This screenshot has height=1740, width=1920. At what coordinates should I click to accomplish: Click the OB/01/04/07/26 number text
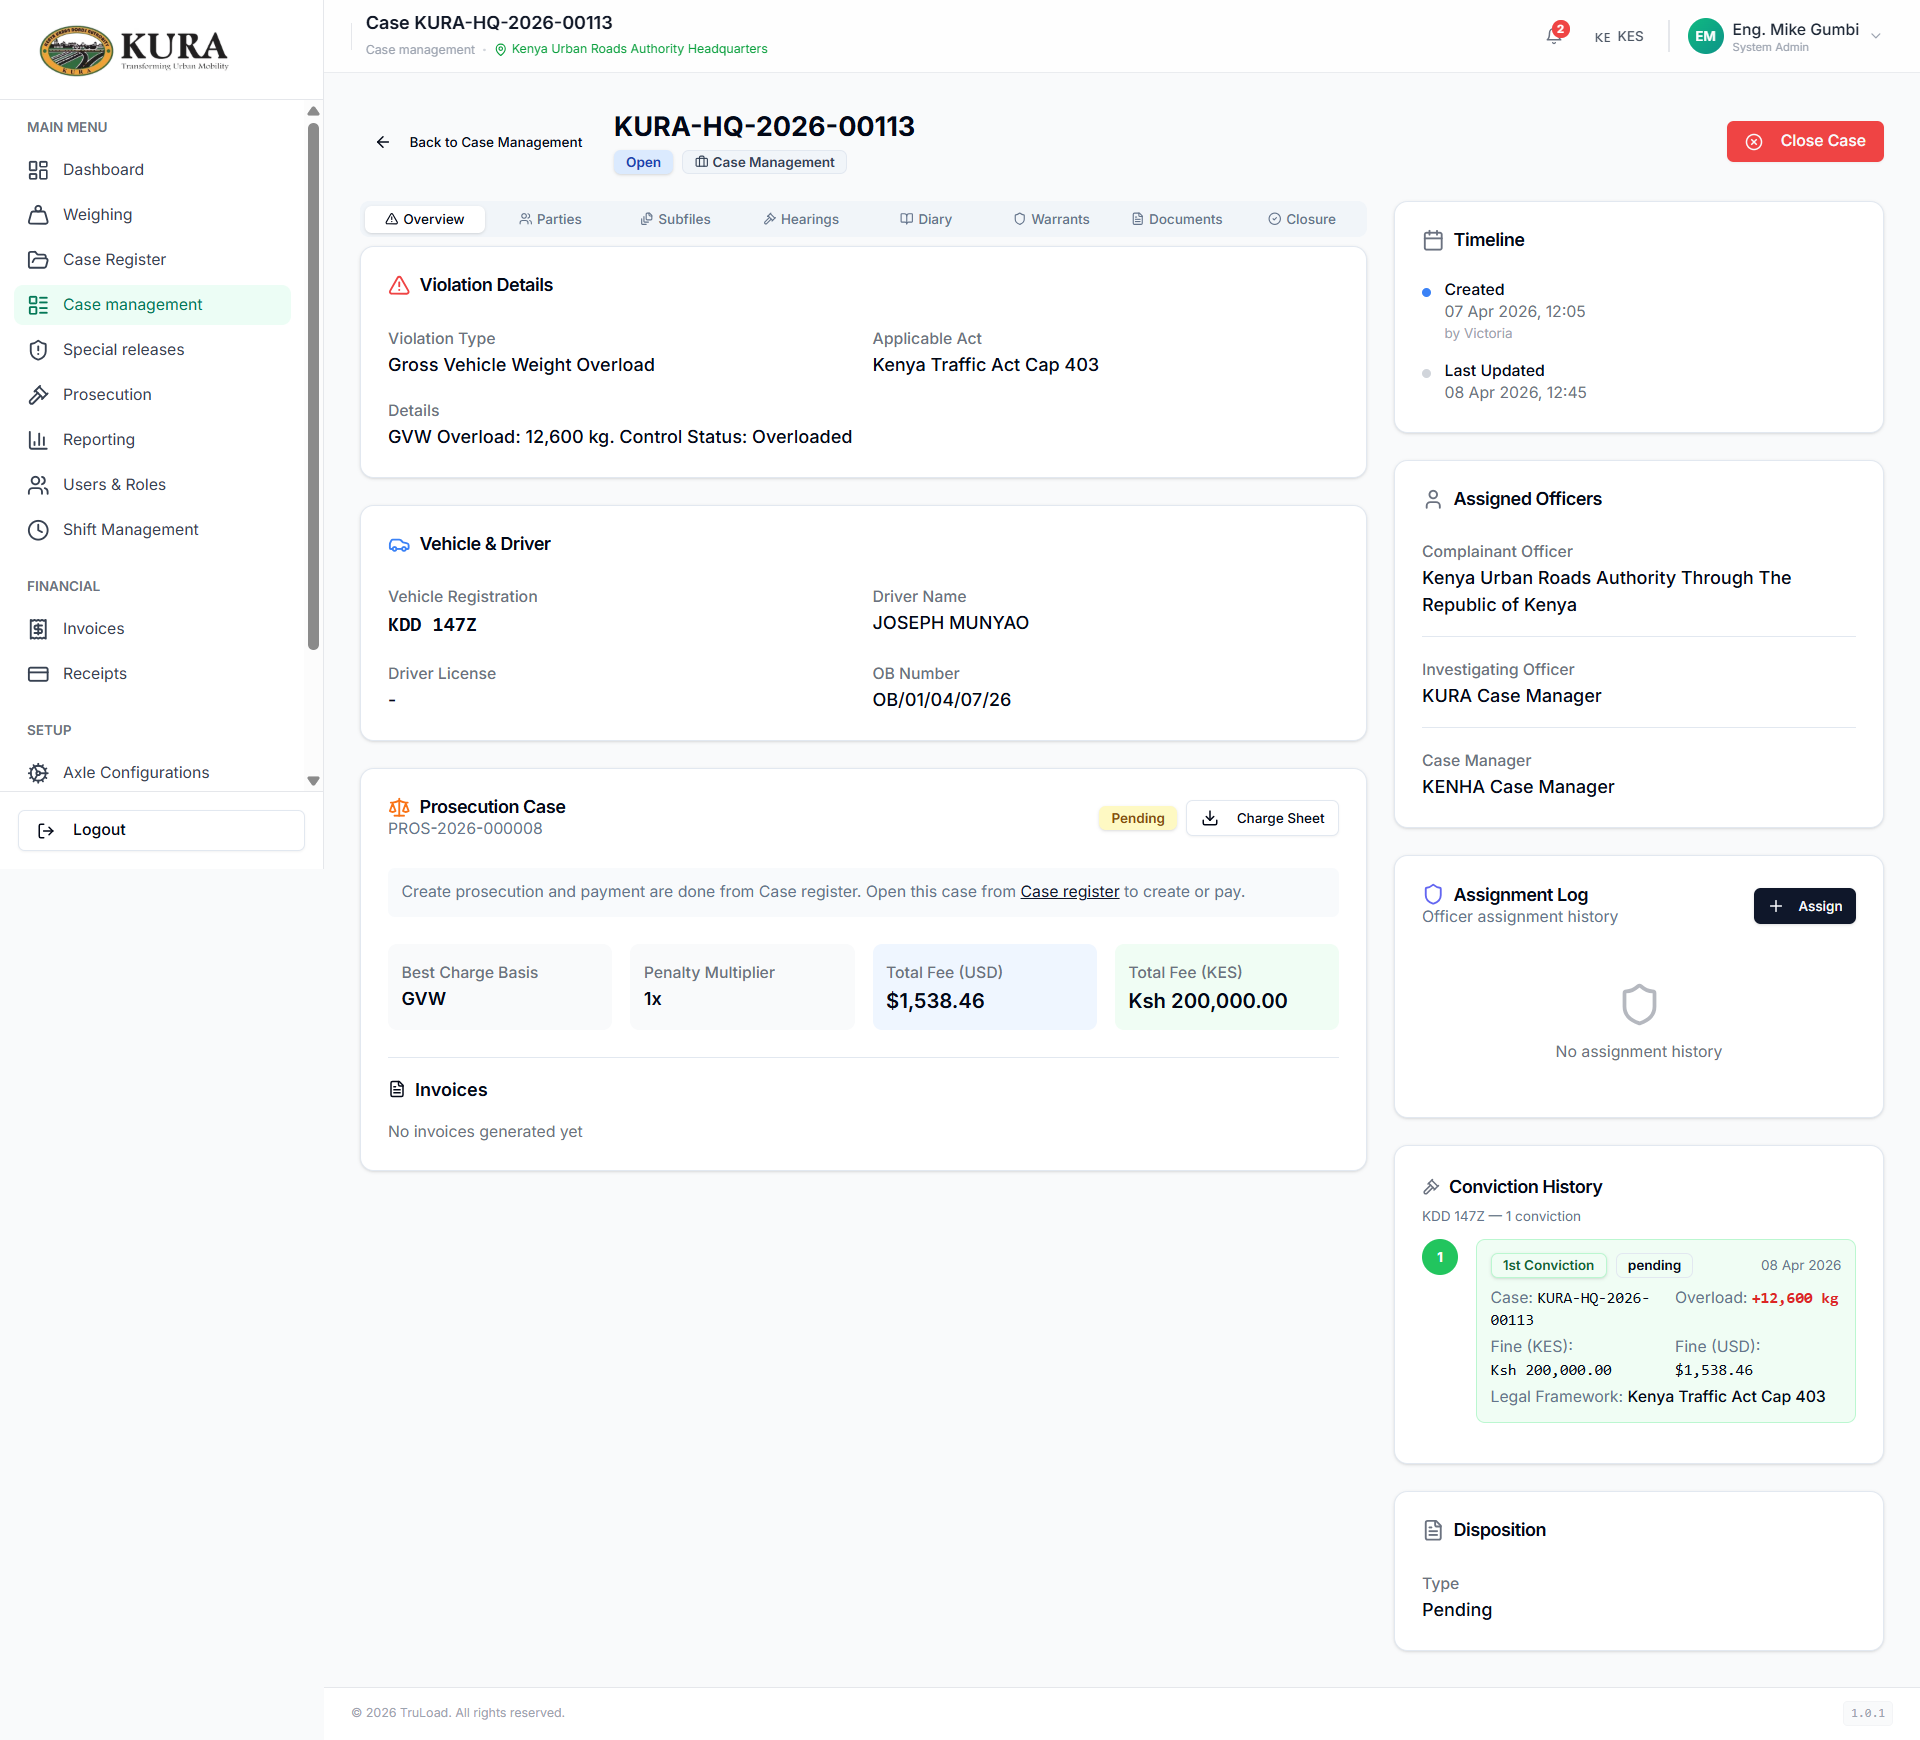tap(941, 700)
